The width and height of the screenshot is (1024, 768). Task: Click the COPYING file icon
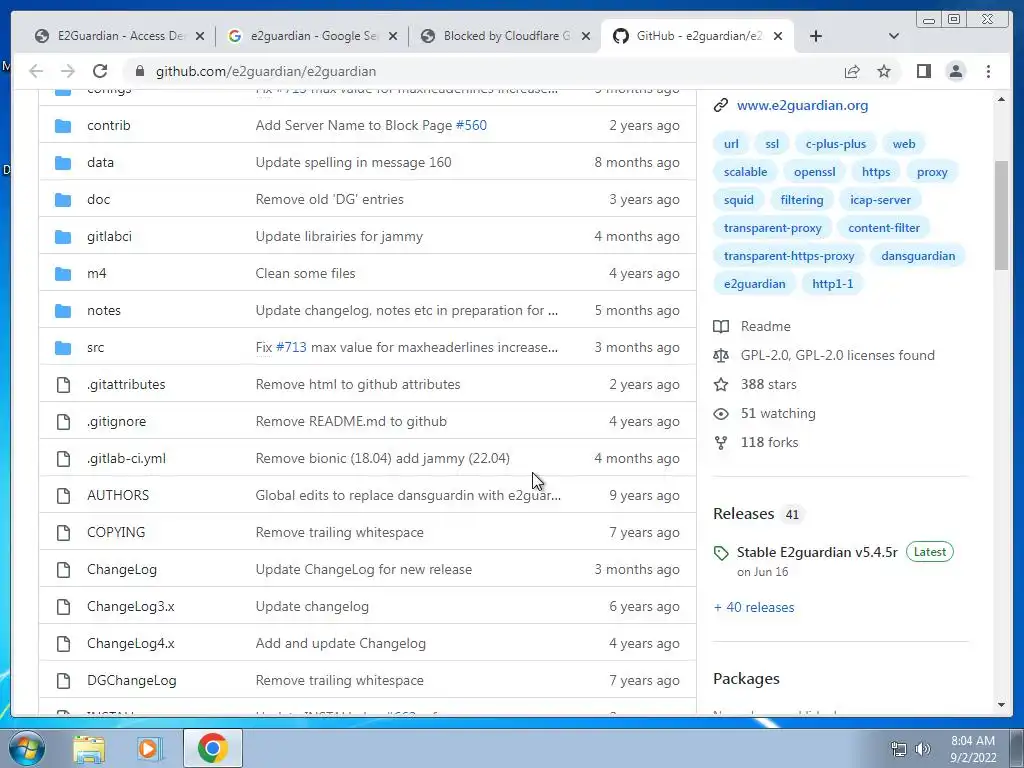point(63,532)
